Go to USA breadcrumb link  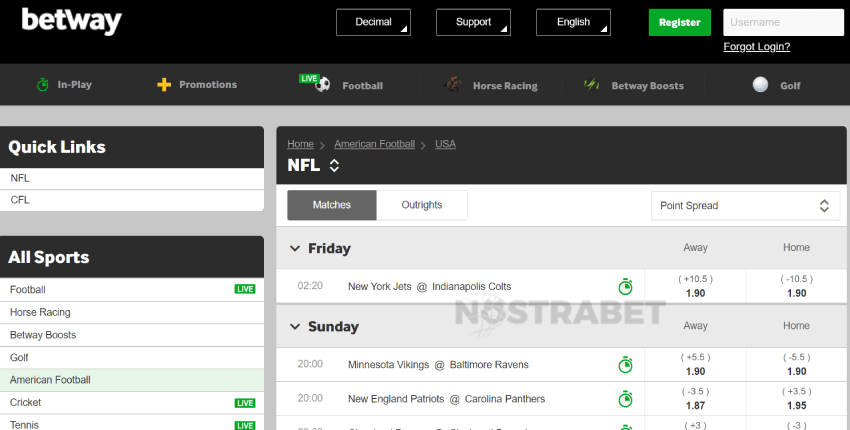pos(445,144)
